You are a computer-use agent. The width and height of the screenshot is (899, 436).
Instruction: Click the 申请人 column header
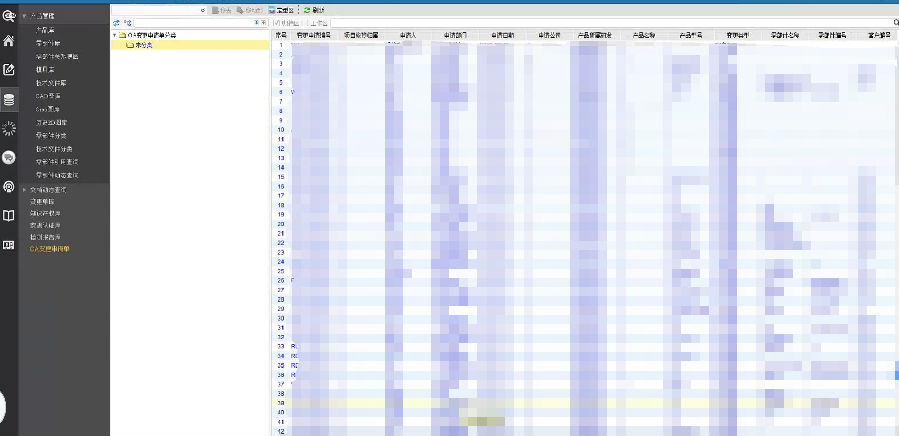[408, 35]
